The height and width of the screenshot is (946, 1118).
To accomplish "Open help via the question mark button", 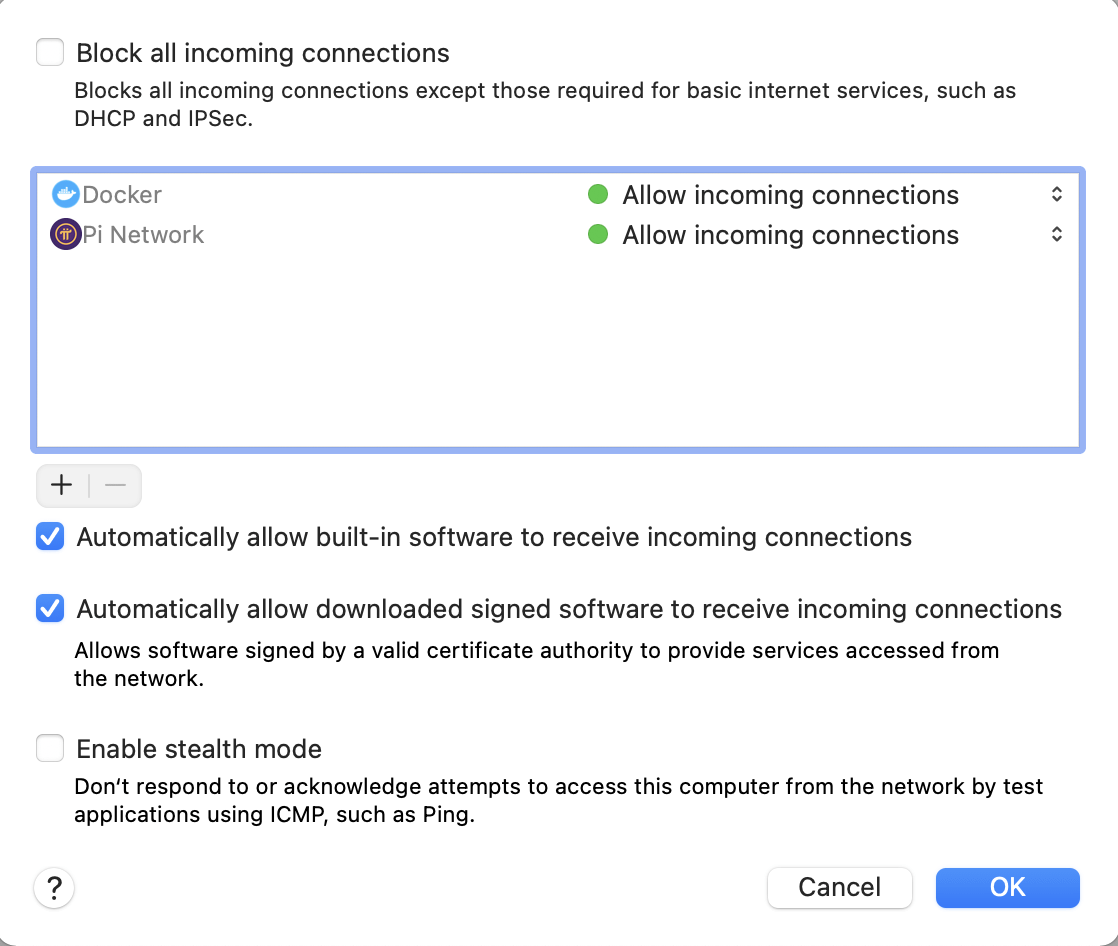I will [54, 888].
